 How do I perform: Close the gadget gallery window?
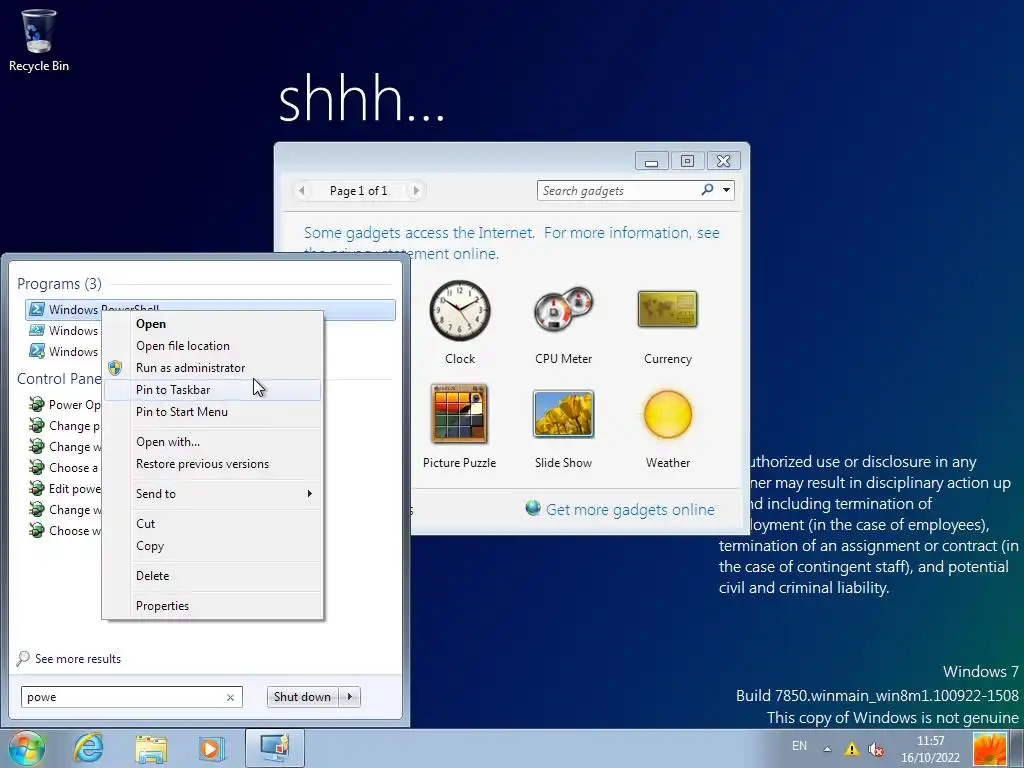coord(723,161)
